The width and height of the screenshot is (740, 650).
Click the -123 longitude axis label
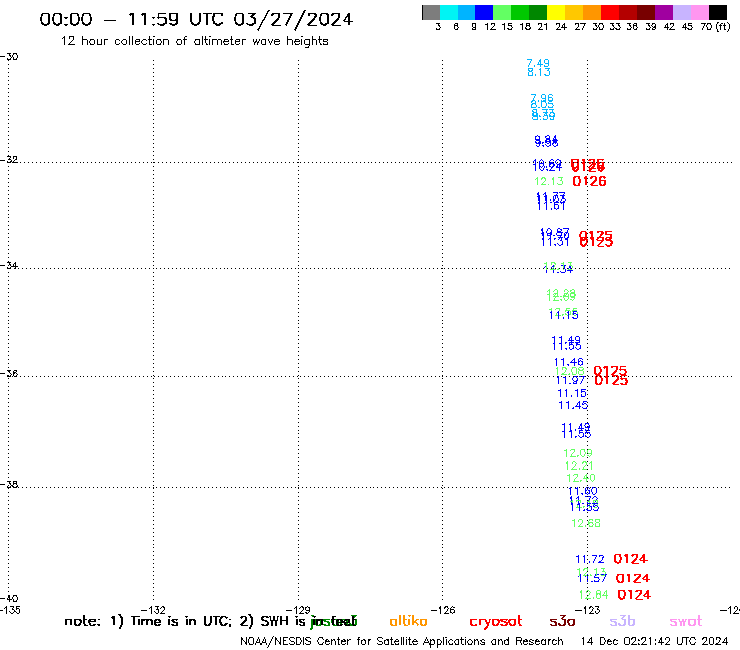click(588, 610)
